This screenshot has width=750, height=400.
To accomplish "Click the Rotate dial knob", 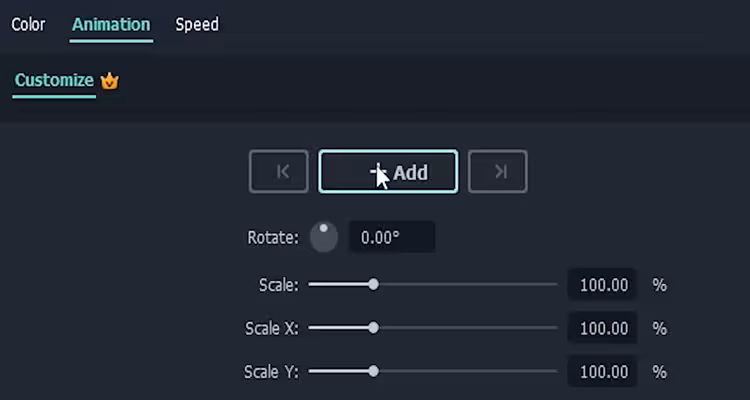I will coord(323,238).
